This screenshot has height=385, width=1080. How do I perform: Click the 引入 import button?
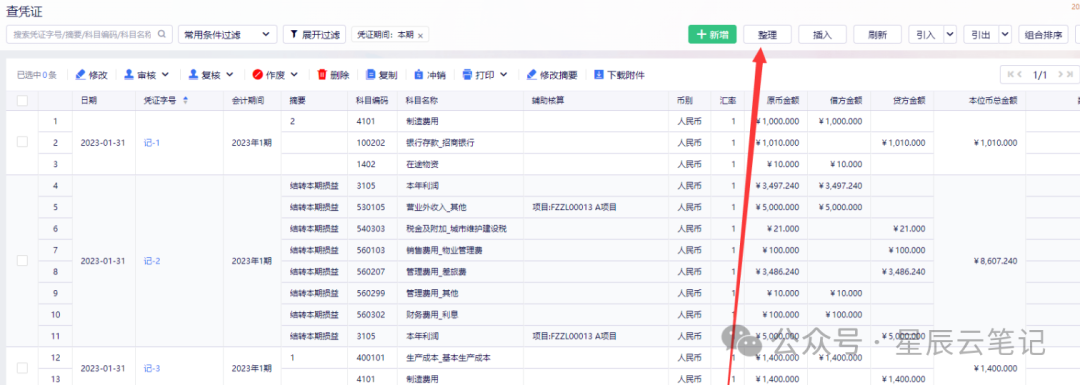click(925, 34)
